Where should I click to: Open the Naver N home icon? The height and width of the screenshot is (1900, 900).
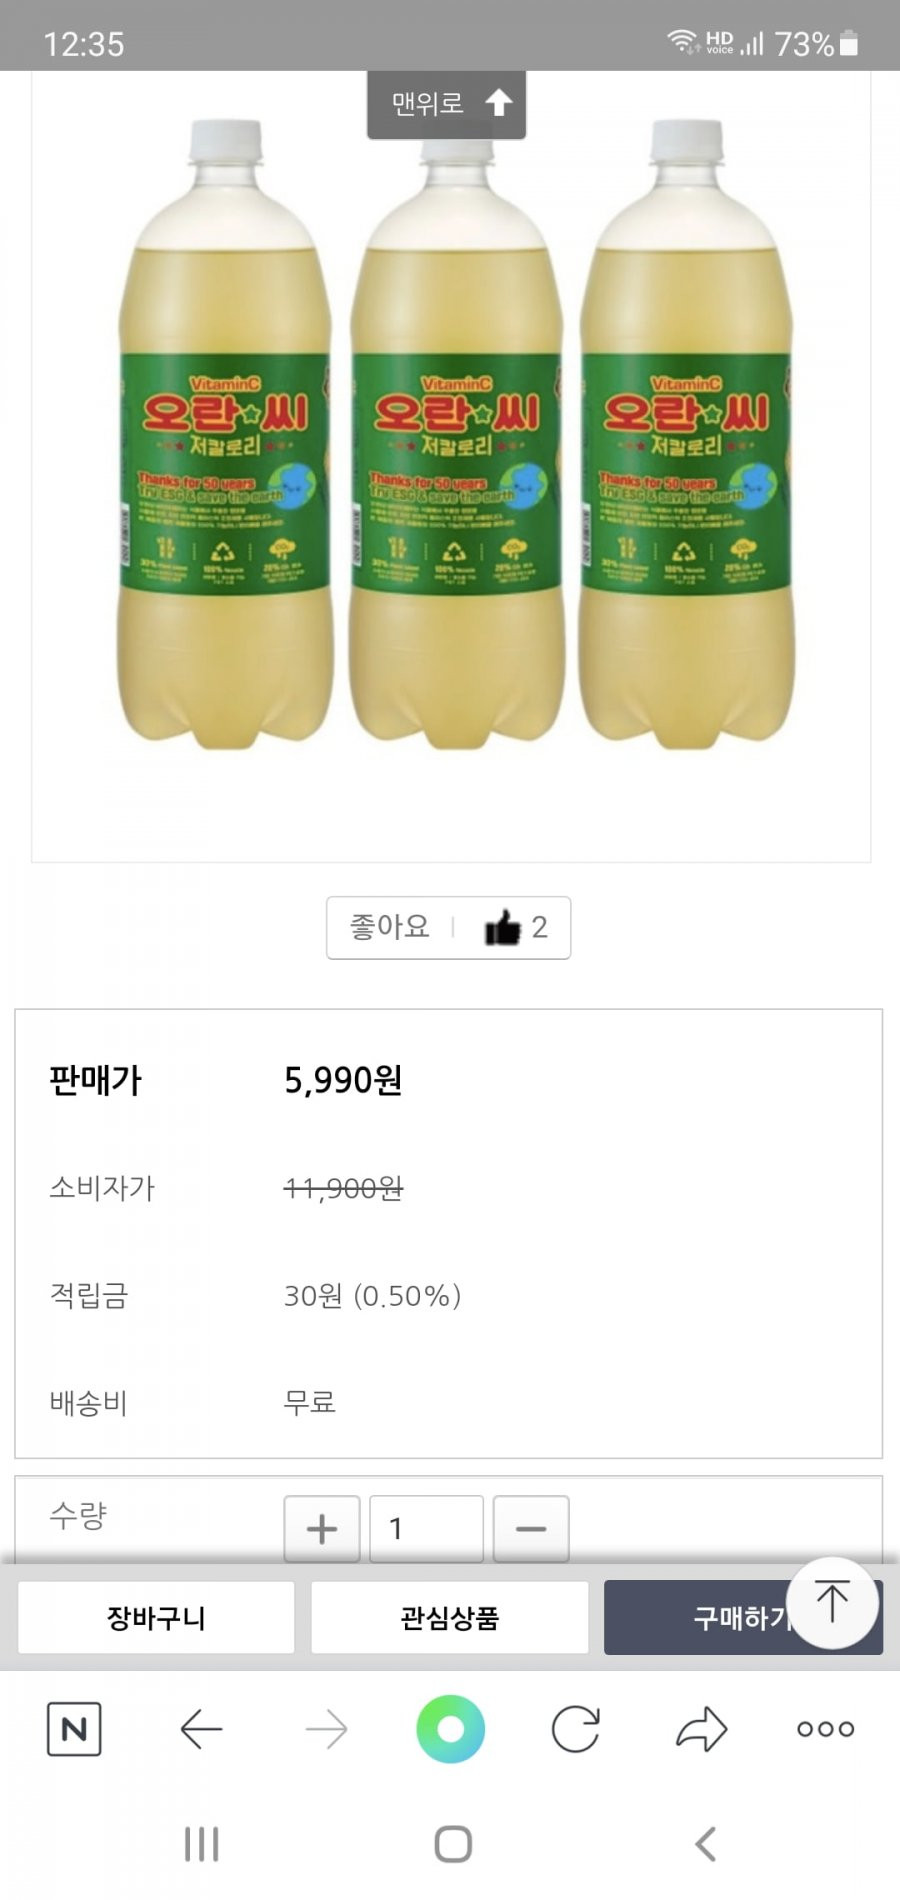(x=74, y=1729)
